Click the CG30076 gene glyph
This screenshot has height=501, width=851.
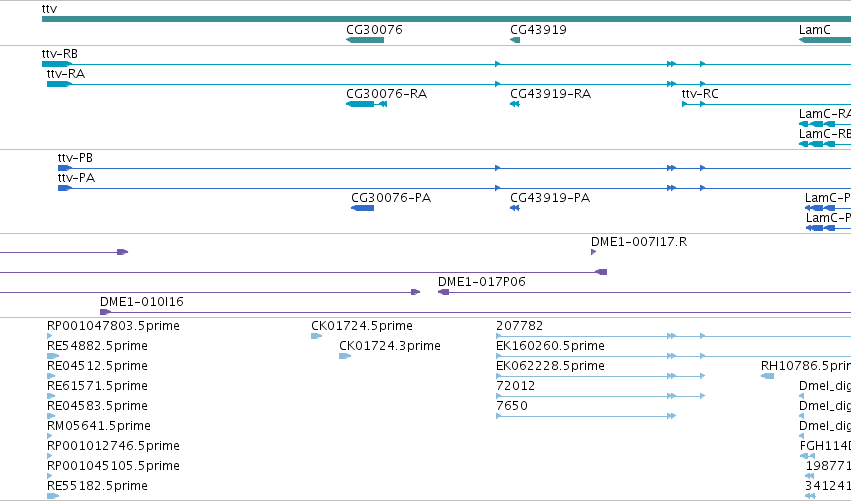coord(365,40)
